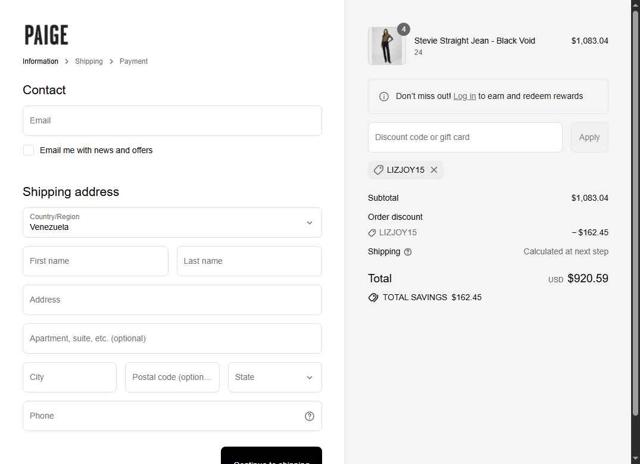Click the Last name field
Image resolution: width=640 pixels, height=464 pixels.
249,261
